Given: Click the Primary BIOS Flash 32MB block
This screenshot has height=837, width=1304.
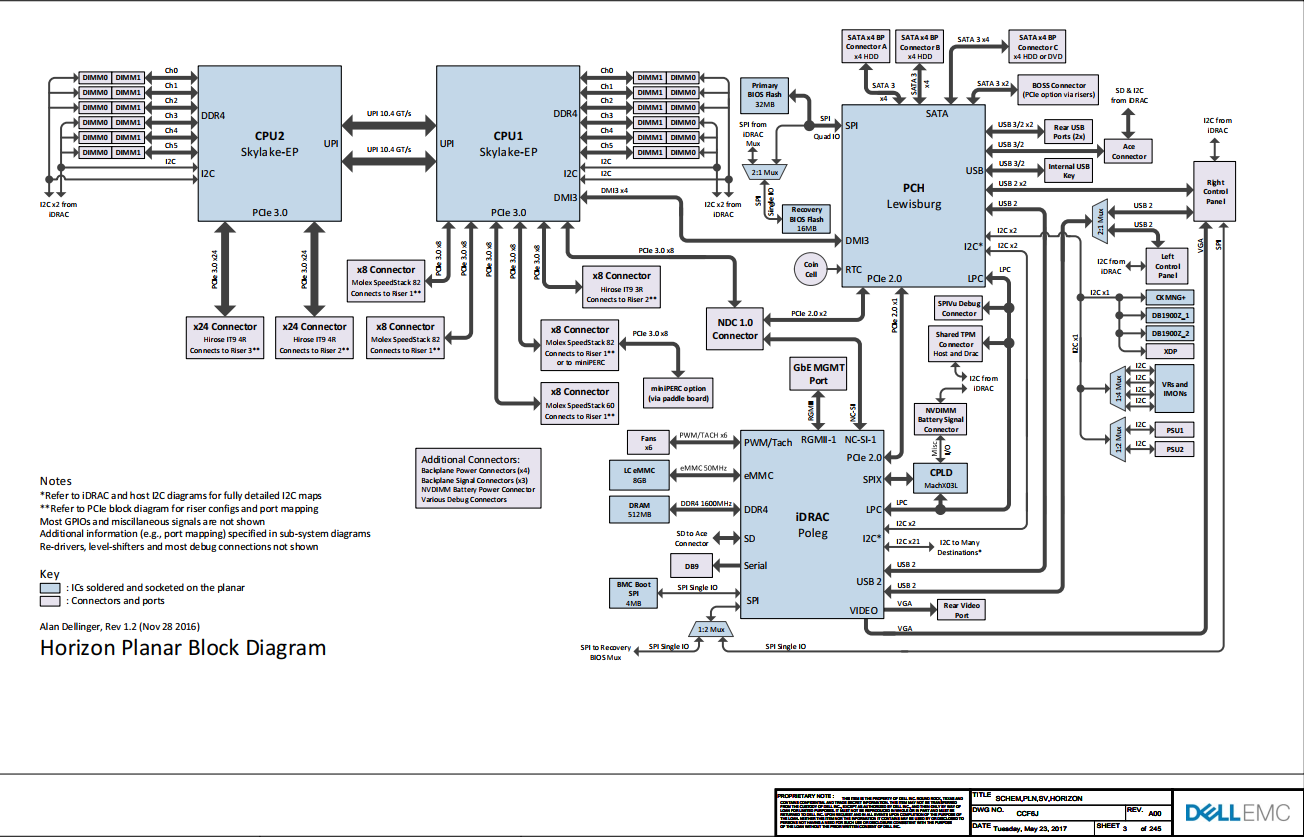Looking at the screenshot, I should coord(765,95).
